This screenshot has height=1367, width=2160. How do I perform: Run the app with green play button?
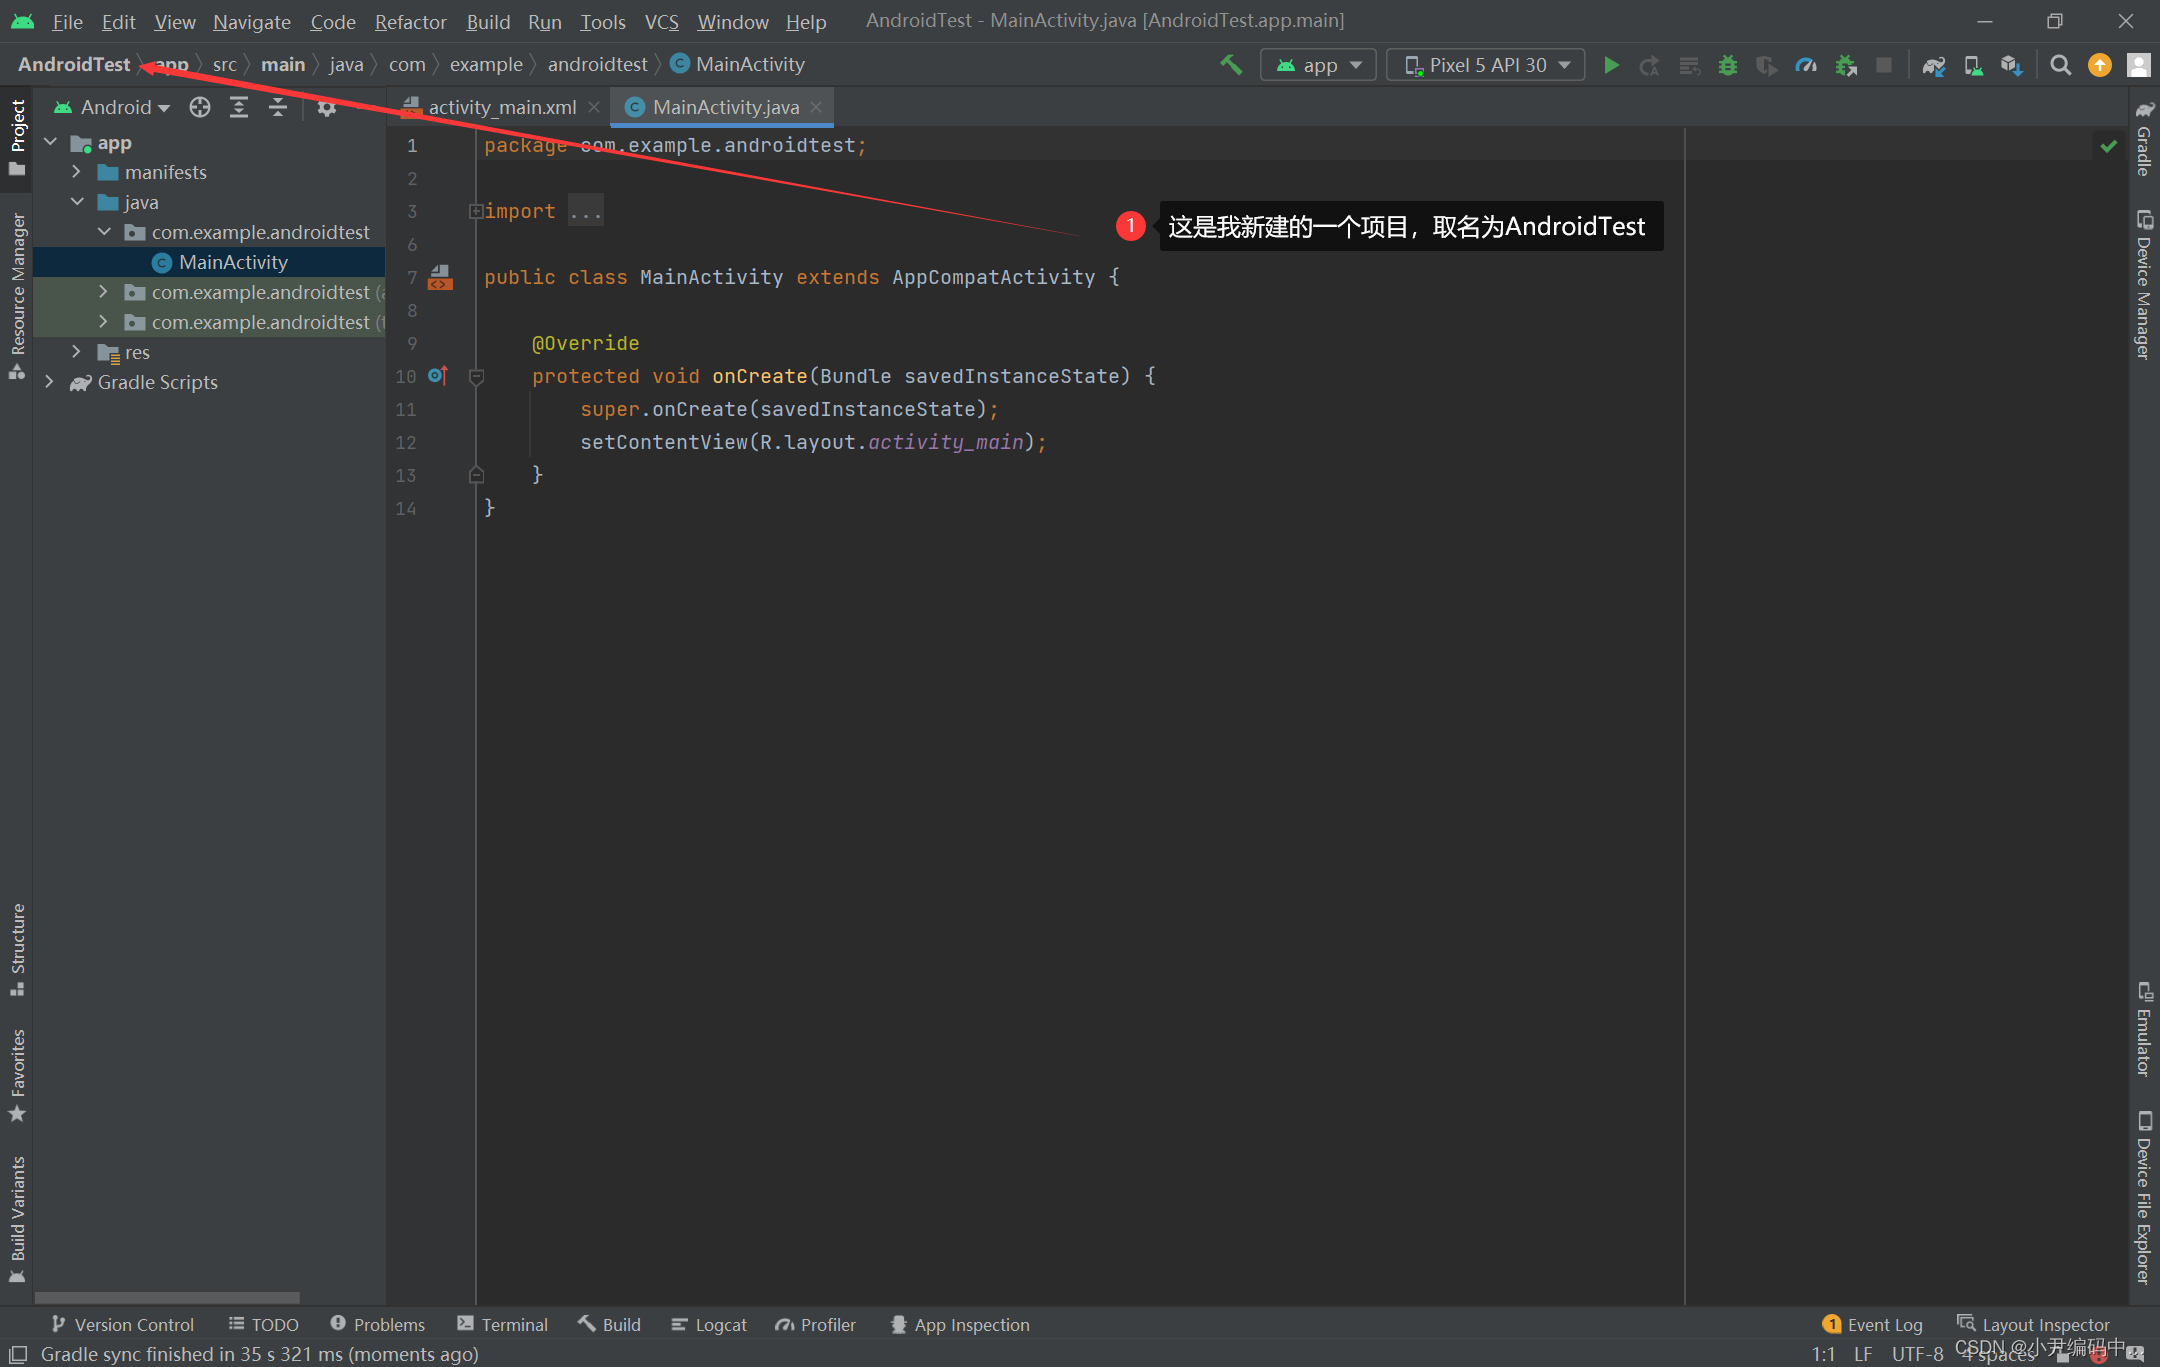pos(1611,65)
